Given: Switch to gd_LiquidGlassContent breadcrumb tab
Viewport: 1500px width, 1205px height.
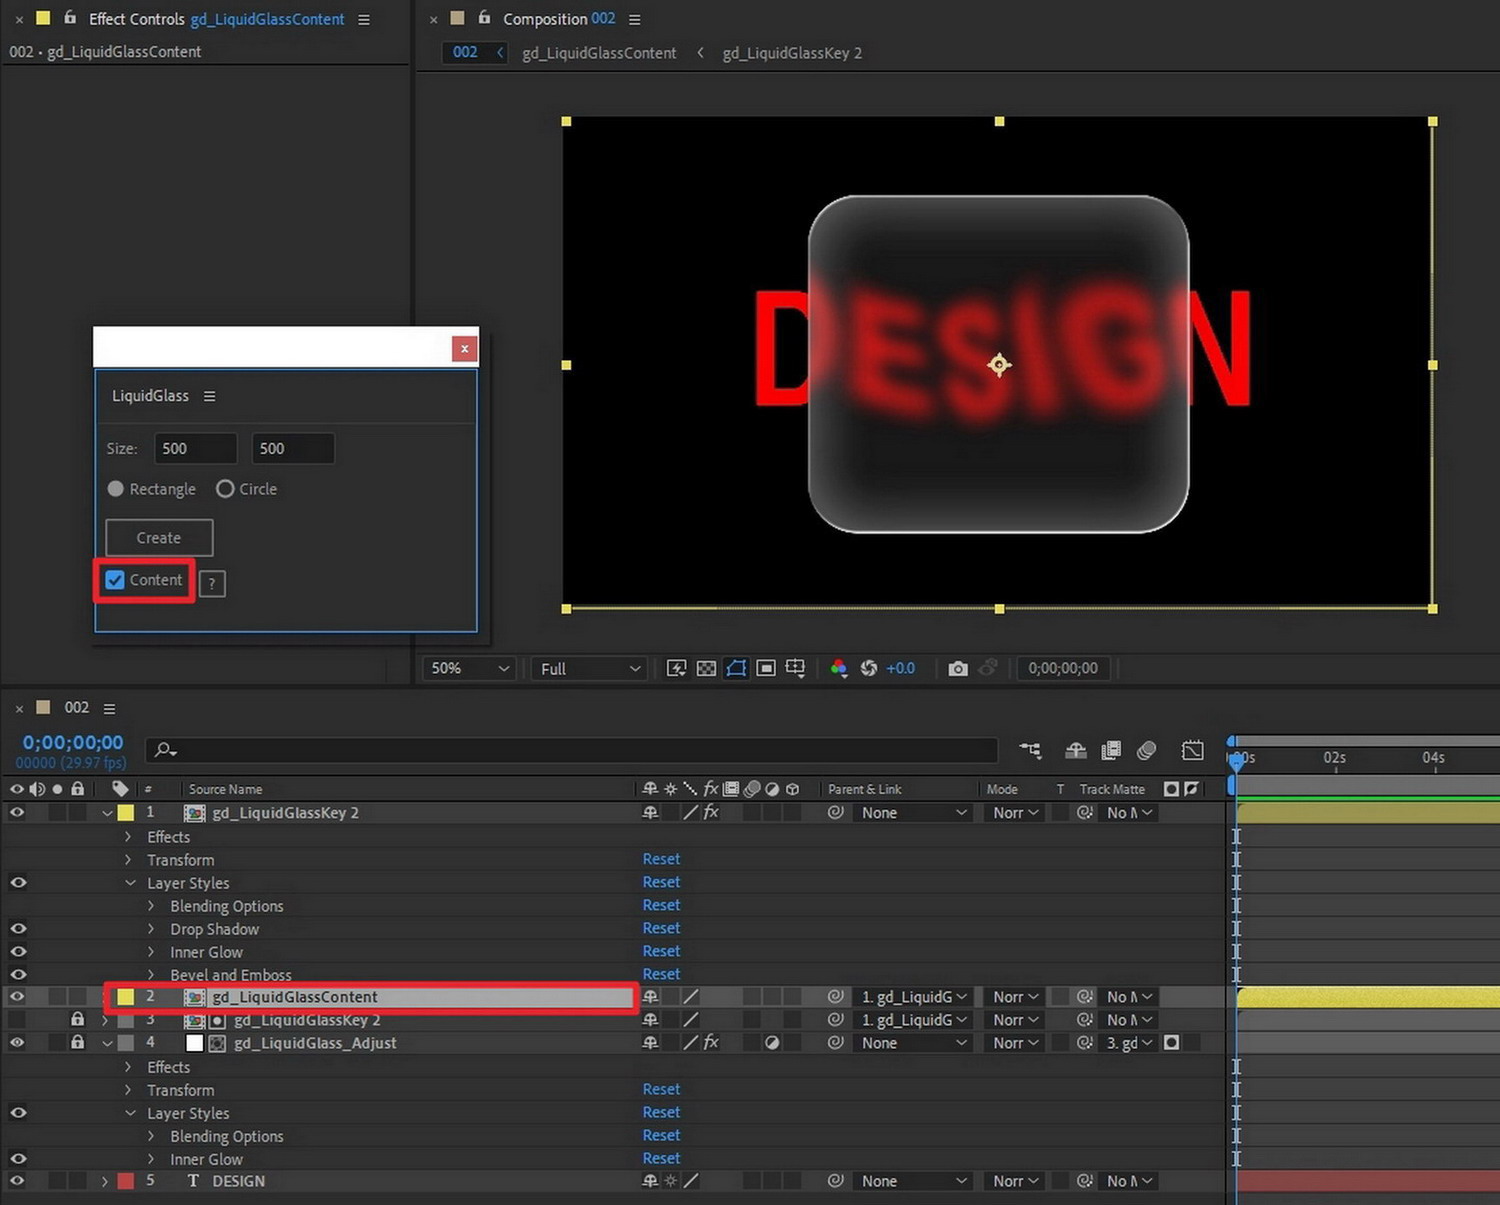Looking at the screenshot, I should (x=599, y=53).
